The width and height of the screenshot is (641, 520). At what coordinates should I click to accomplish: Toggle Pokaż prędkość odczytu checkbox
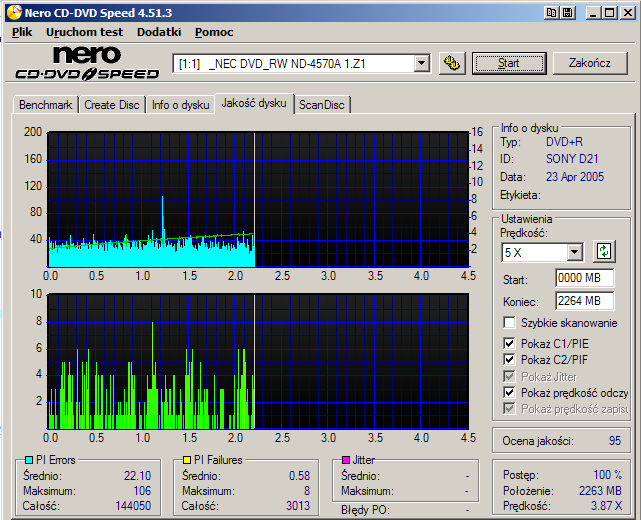509,392
